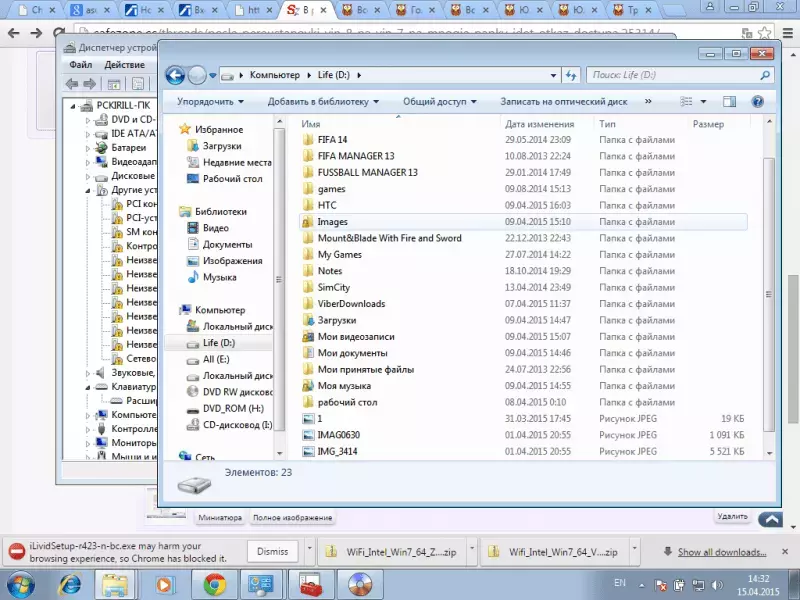Select FIFA MANAGER 13 folder
This screenshot has height=600, width=800.
click(x=356, y=156)
